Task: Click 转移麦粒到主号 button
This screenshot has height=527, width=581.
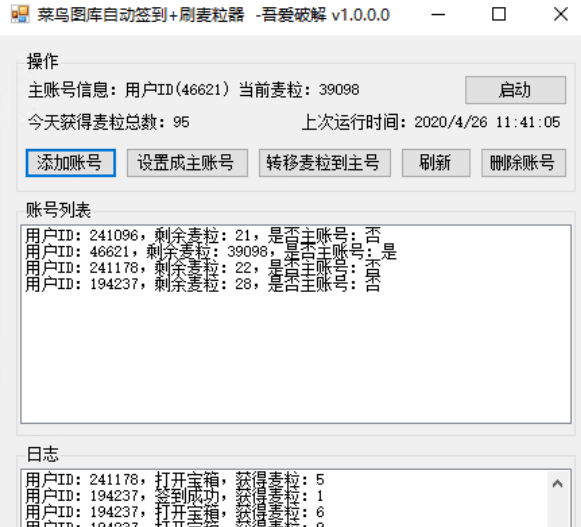Action: 325,163
